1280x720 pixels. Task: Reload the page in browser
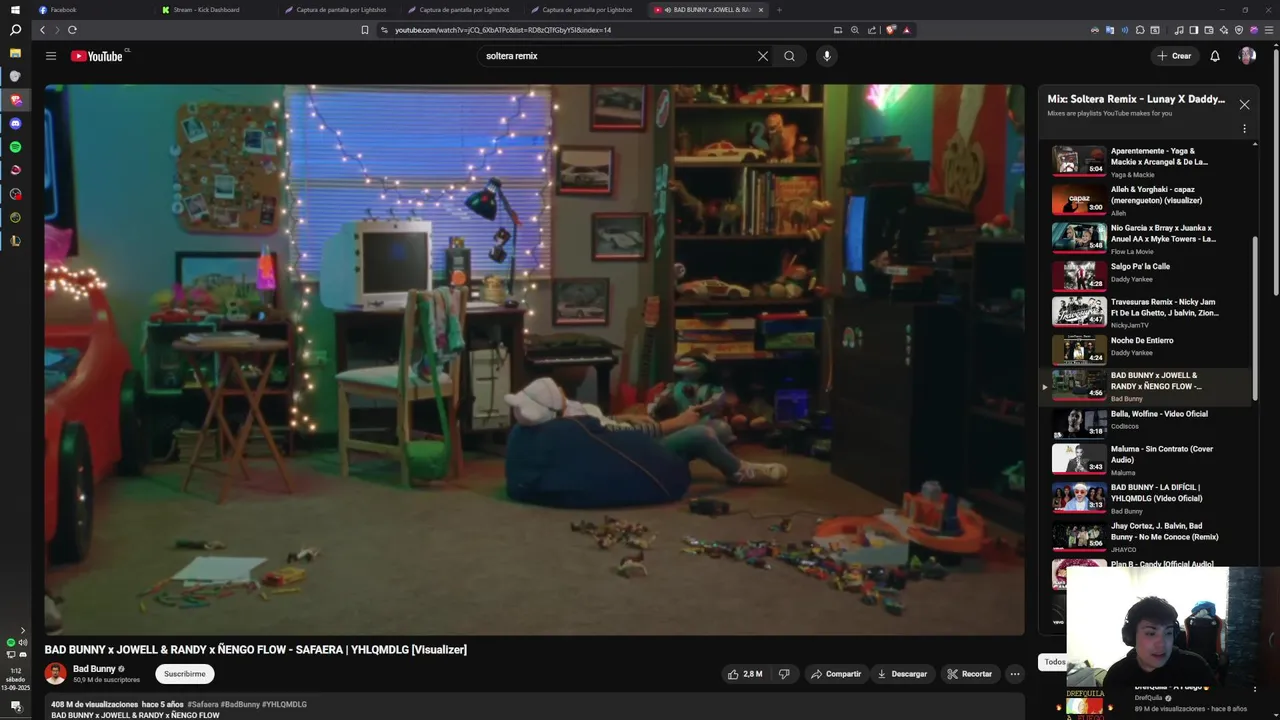pyautogui.click(x=72, y=30)
